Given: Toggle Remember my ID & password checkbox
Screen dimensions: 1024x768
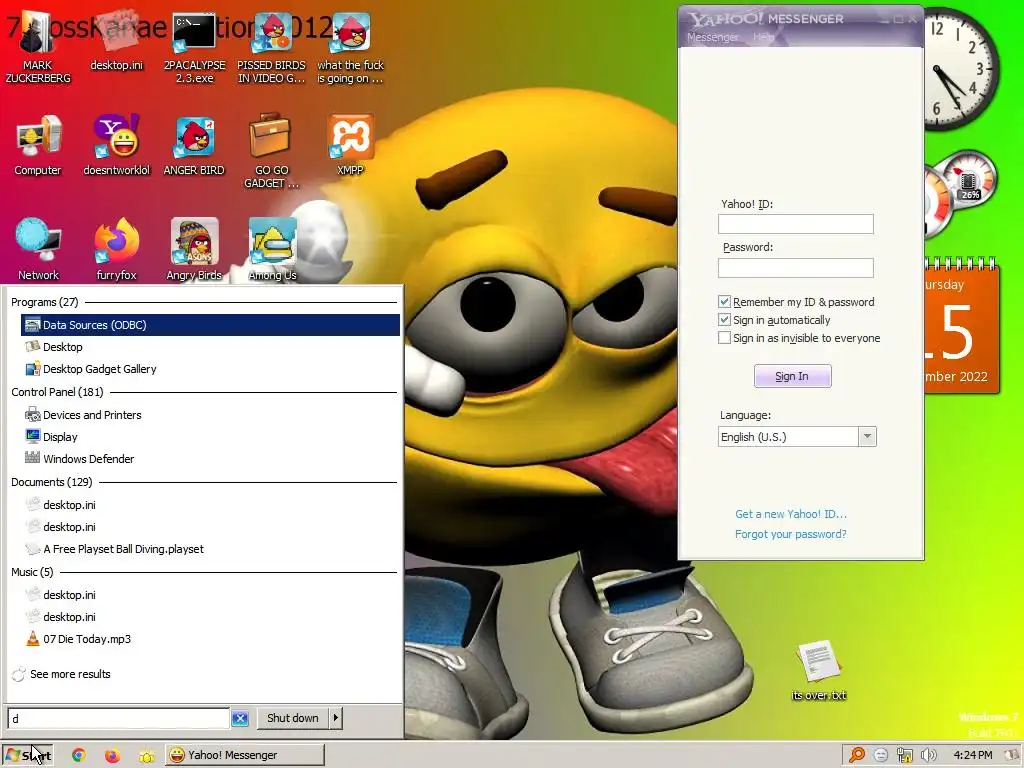Looking at the screenshot, I should tap(724, 302).
